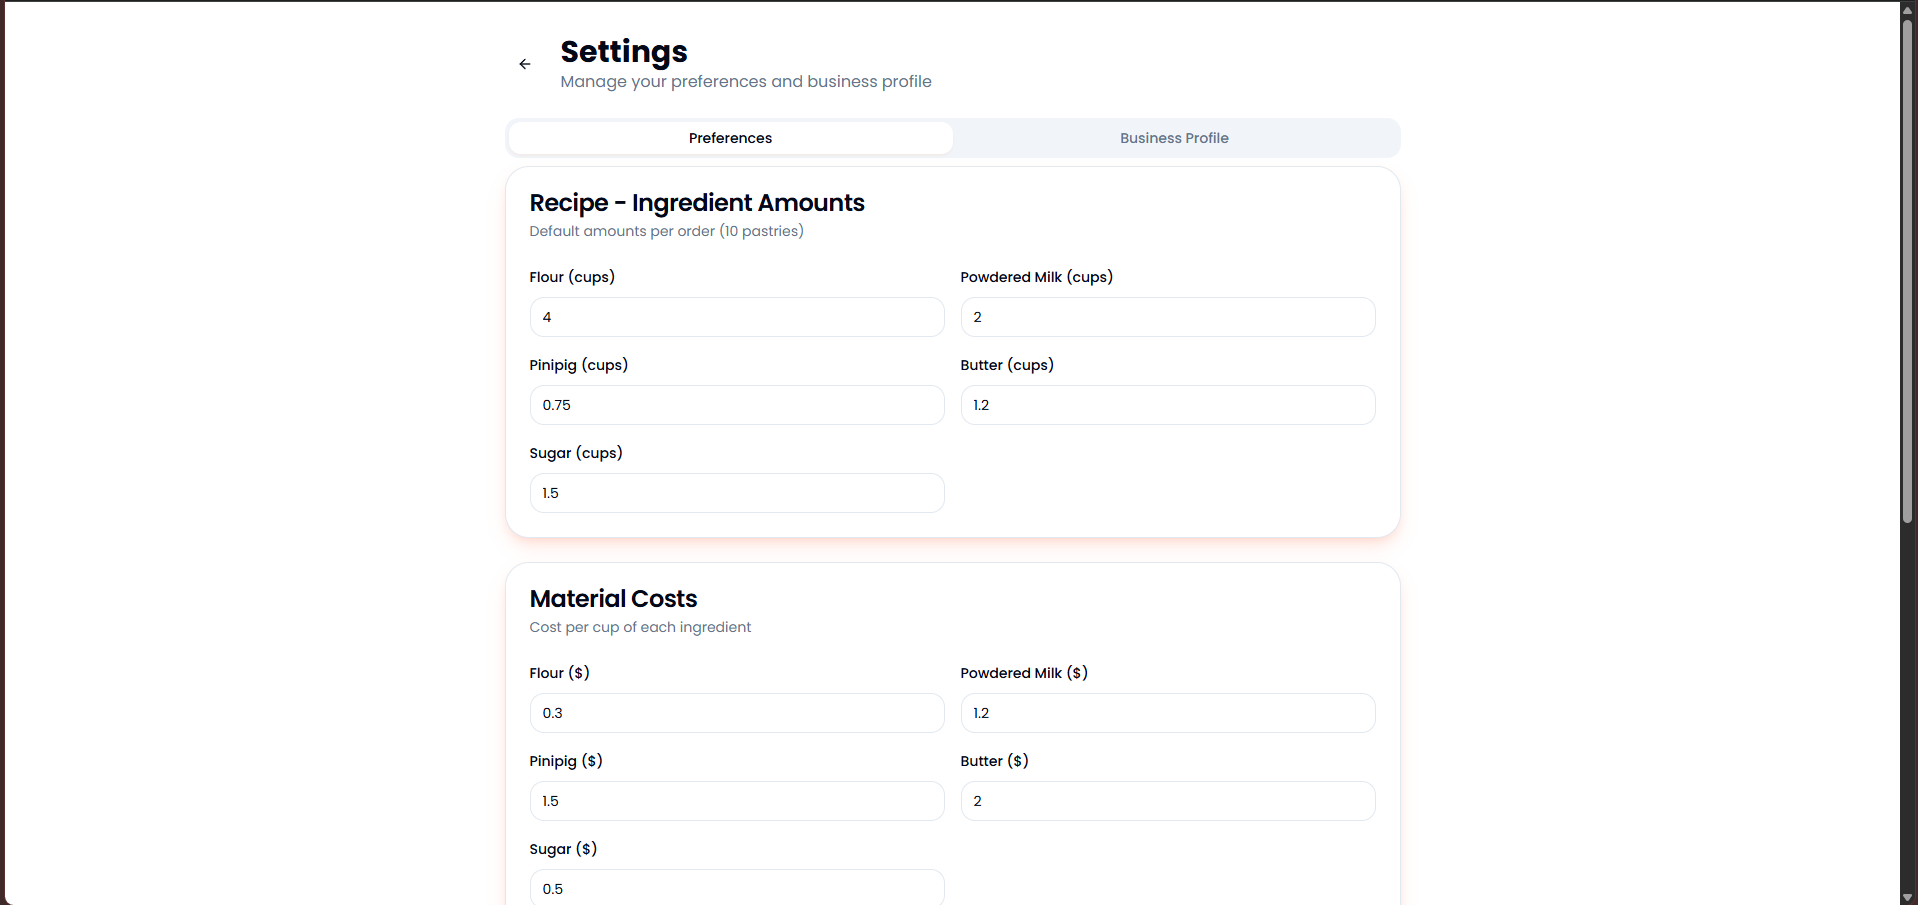This screenshot has width=1918, height=905.
Task: Select the Pinipig (cups) input box
Action: pyautogui.click(x=737, y=405)
